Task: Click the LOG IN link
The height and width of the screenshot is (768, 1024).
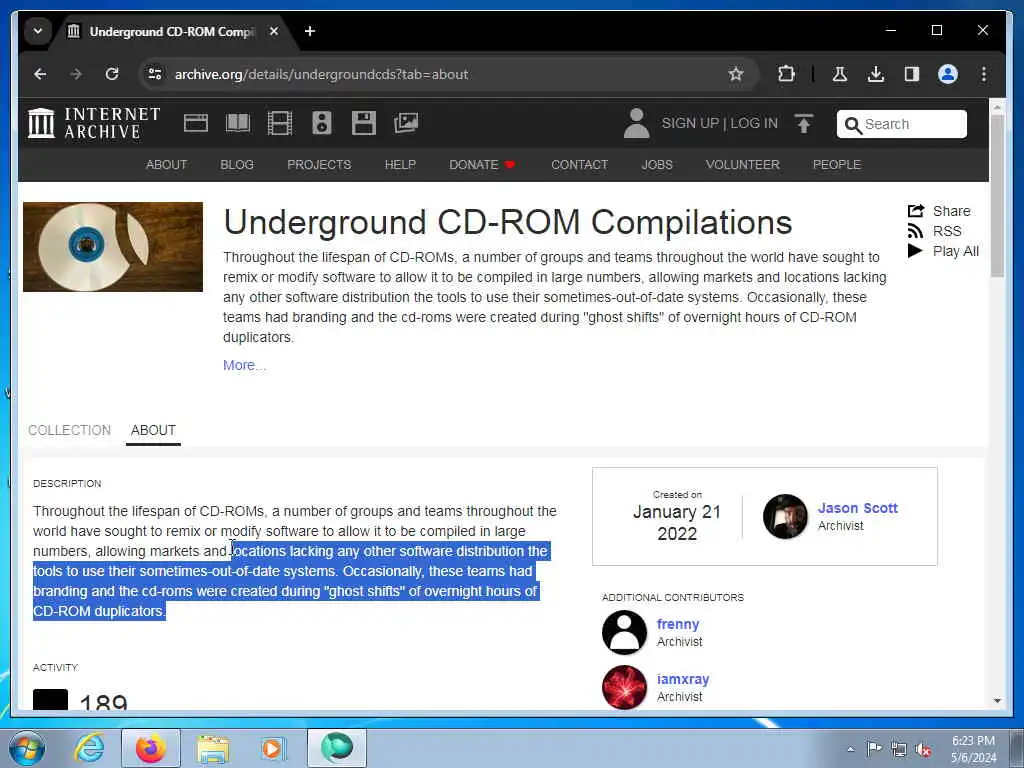Action: coord(754,123)
